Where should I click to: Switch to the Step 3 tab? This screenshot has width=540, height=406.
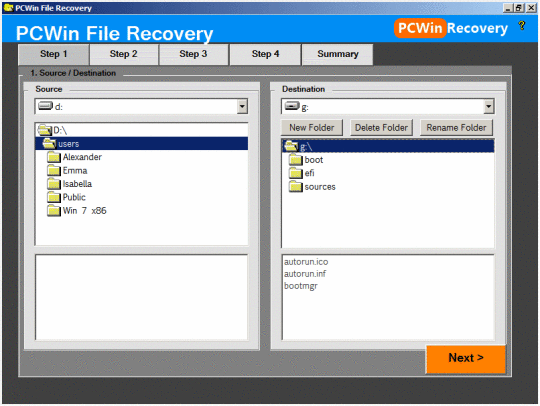coord(193,54)
